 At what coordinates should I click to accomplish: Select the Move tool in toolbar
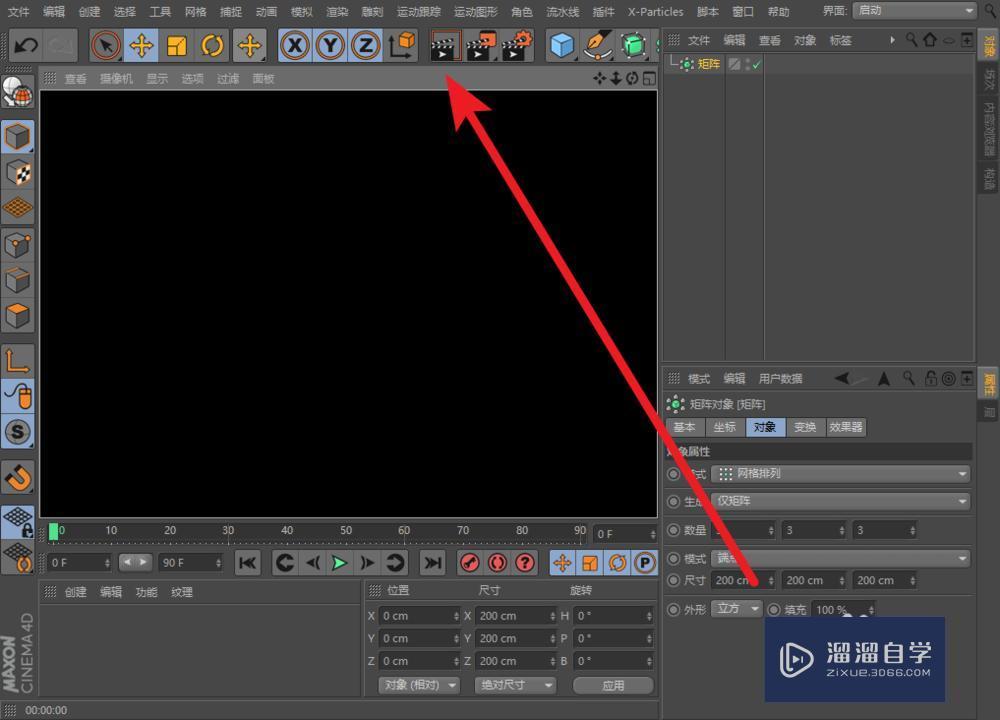coord(141,45)
